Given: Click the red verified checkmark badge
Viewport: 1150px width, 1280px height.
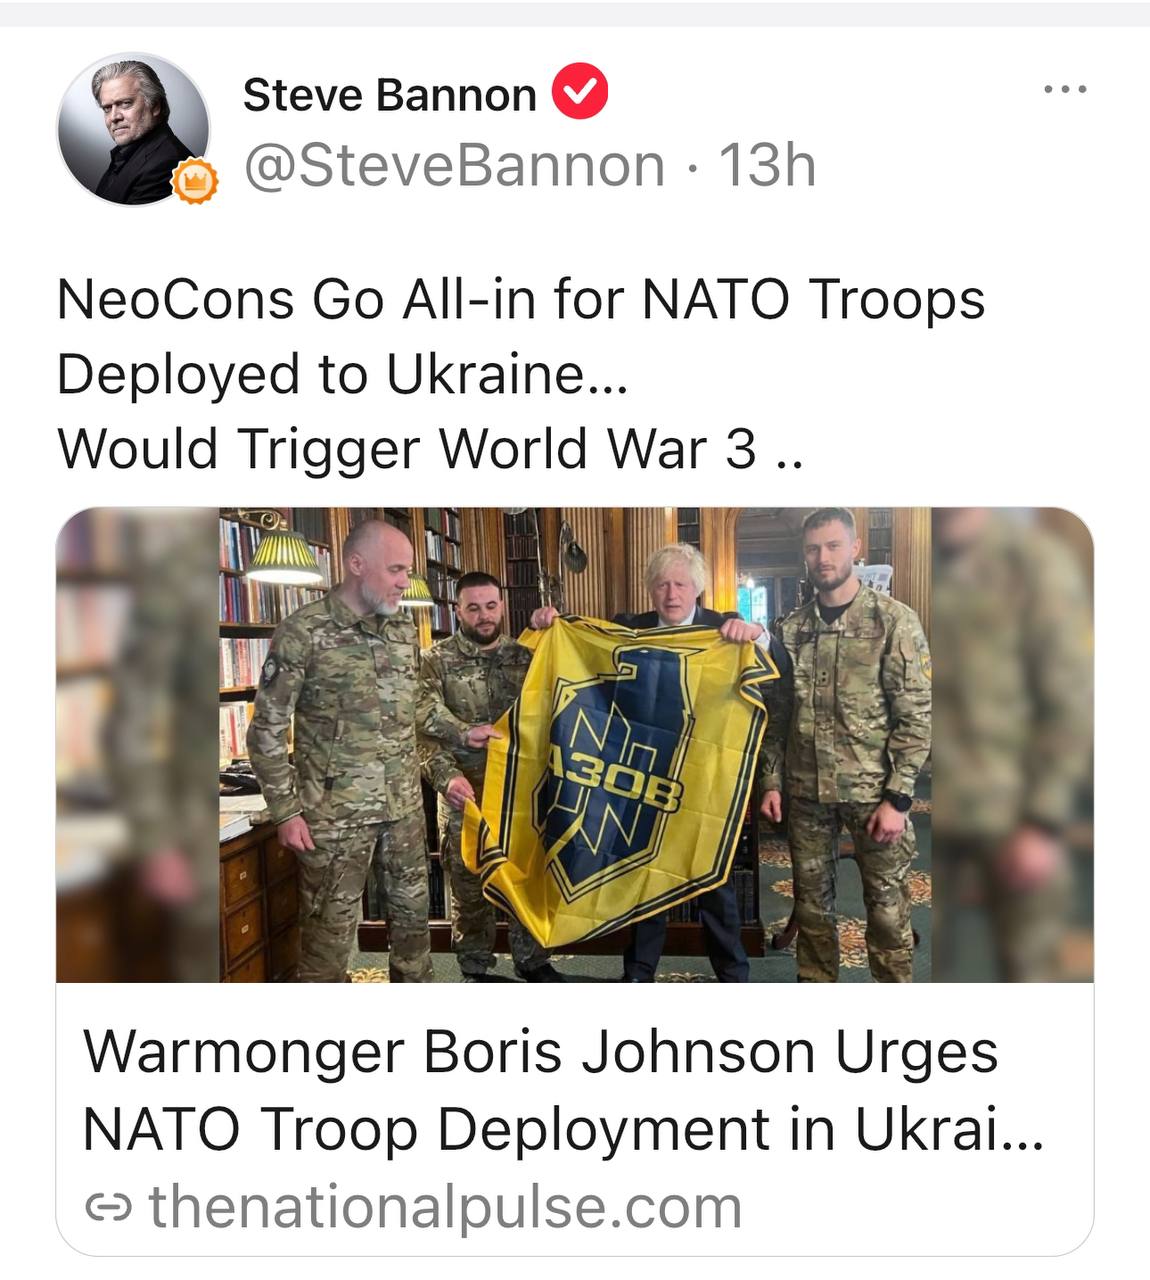Looking at the screenshot, I should [x=580, y=92].
